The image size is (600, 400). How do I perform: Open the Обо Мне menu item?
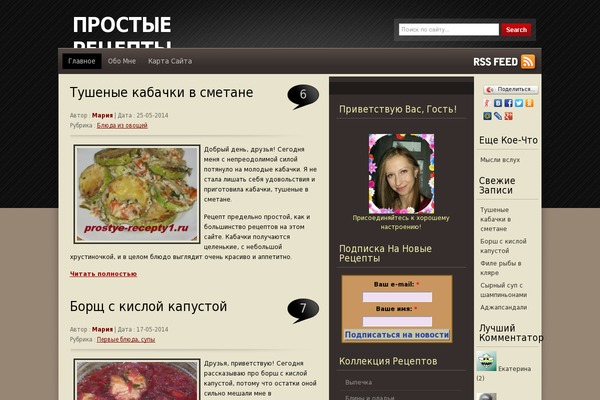pos(122,61)
